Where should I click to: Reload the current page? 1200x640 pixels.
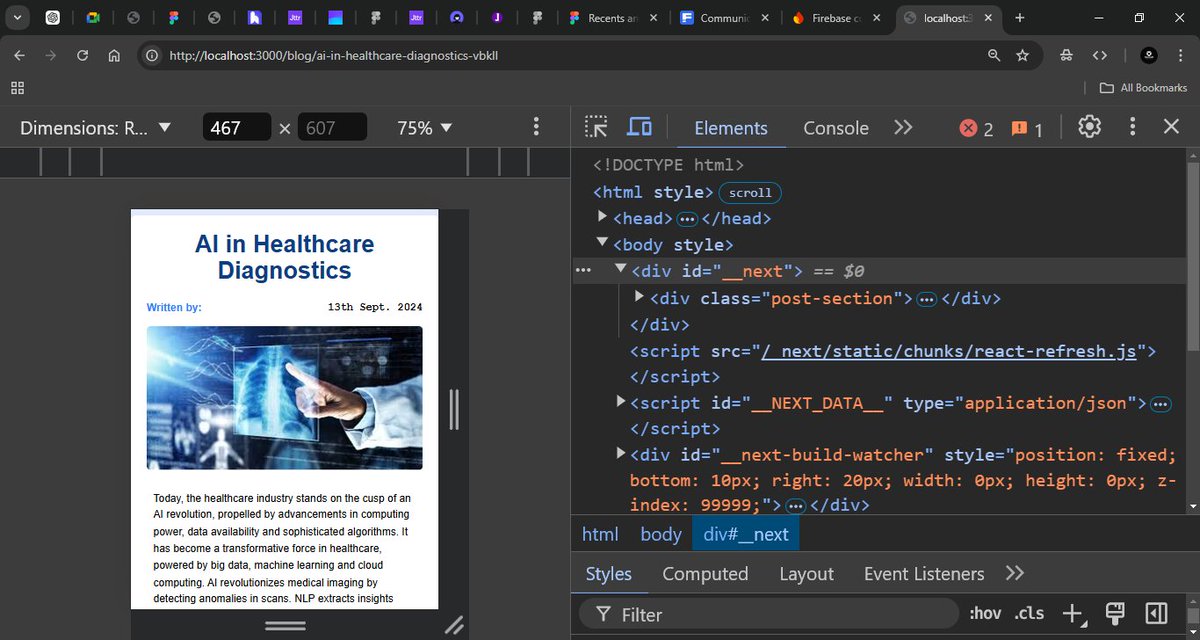point(83,56)
